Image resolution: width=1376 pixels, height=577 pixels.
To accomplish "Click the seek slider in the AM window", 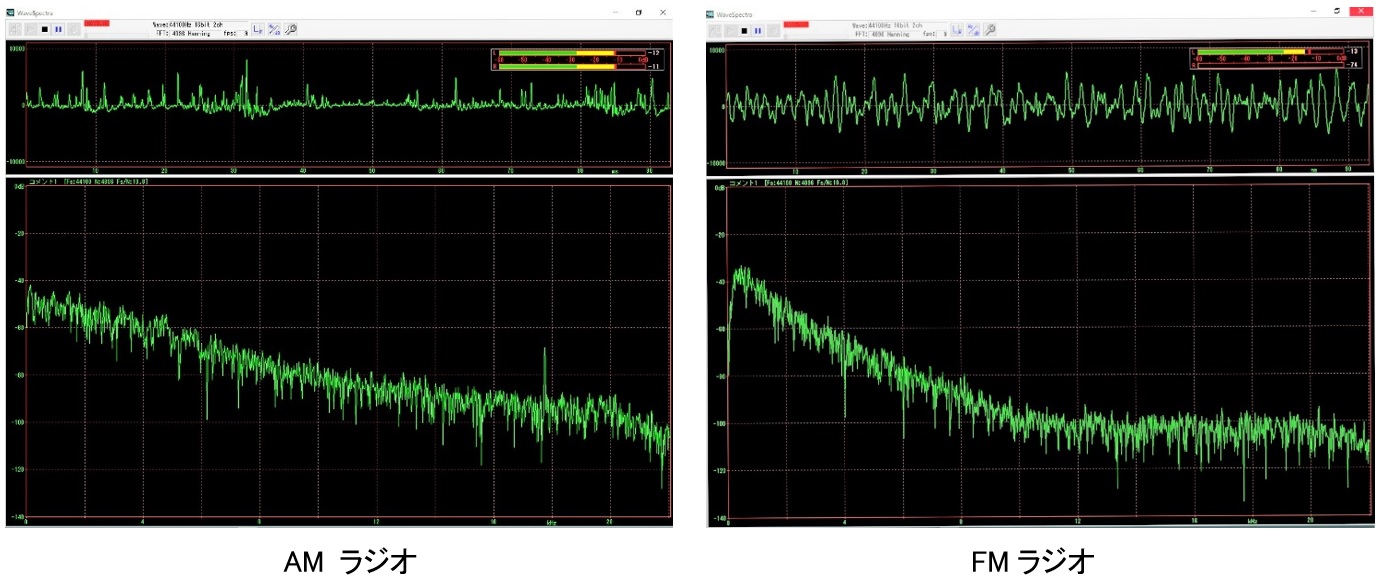I will 117,36.
